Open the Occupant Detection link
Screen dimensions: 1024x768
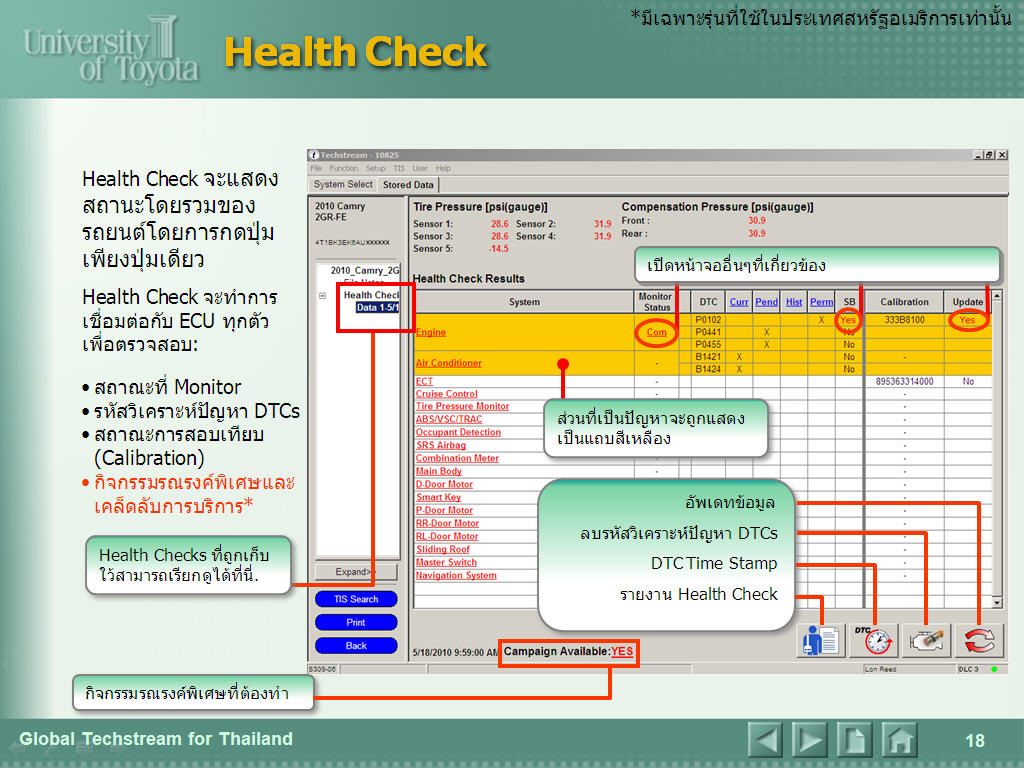coord(458,432)
